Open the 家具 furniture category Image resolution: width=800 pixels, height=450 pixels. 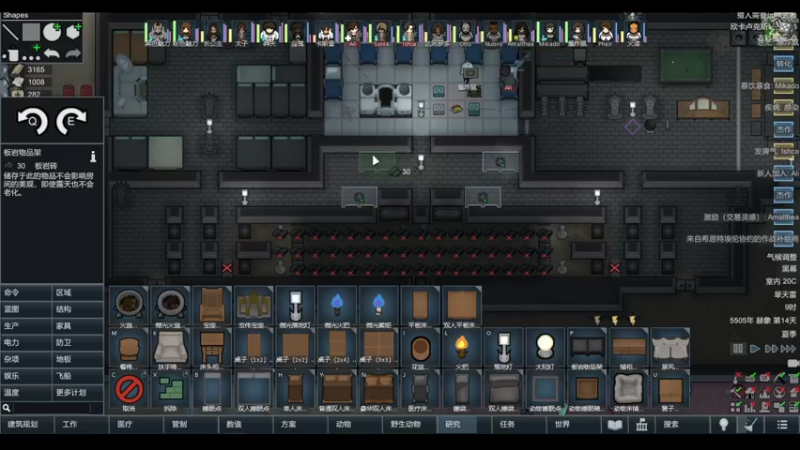point(78,326)
